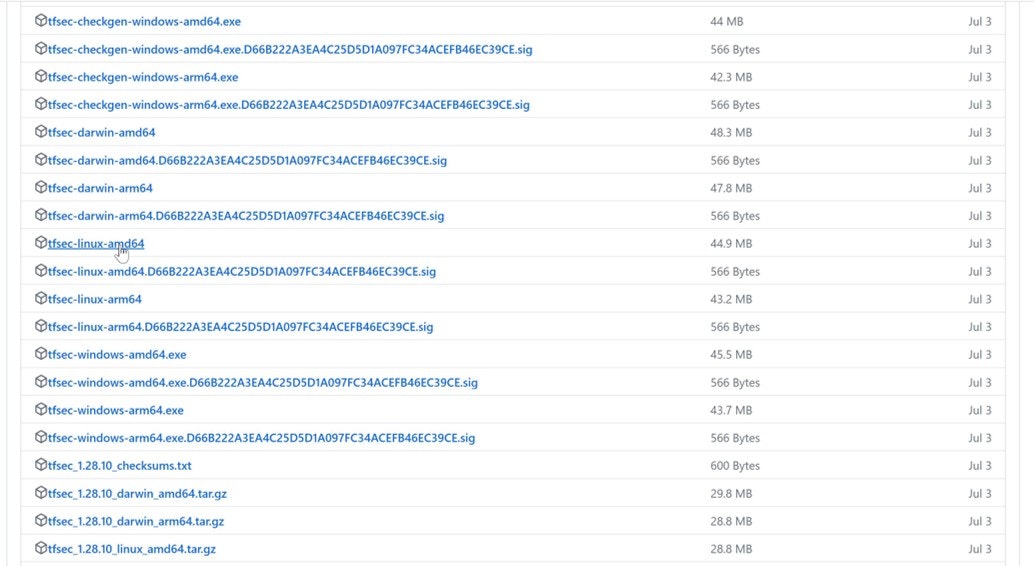
Task: Click package icon beside tfsec-checkgen-windows-arm64.exe
Action: tap(41, 76)
